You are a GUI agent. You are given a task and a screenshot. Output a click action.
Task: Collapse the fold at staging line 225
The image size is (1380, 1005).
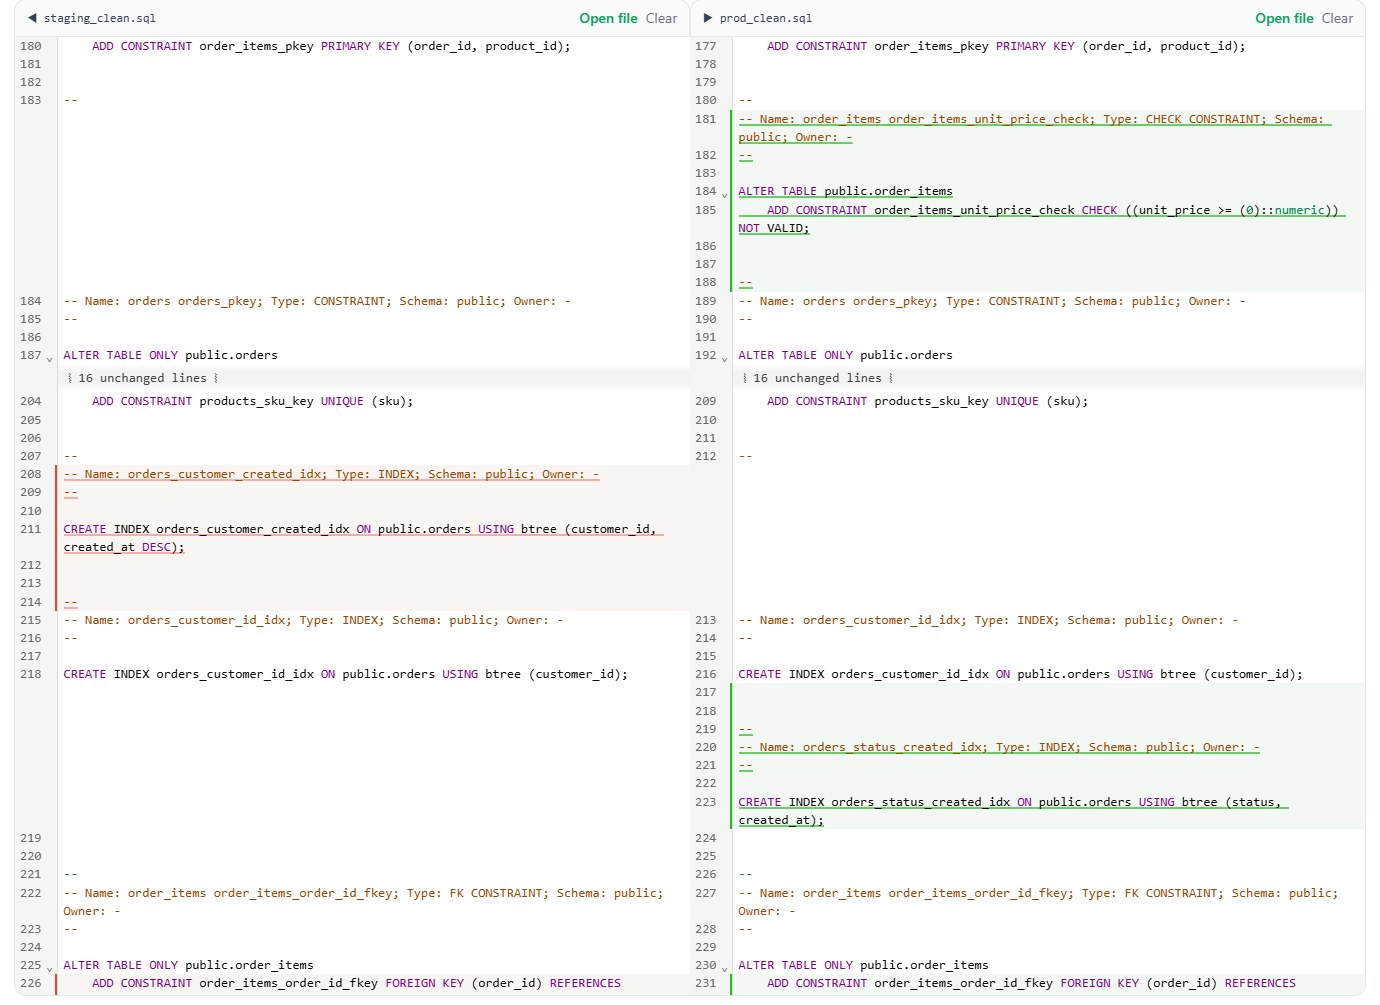50,968
